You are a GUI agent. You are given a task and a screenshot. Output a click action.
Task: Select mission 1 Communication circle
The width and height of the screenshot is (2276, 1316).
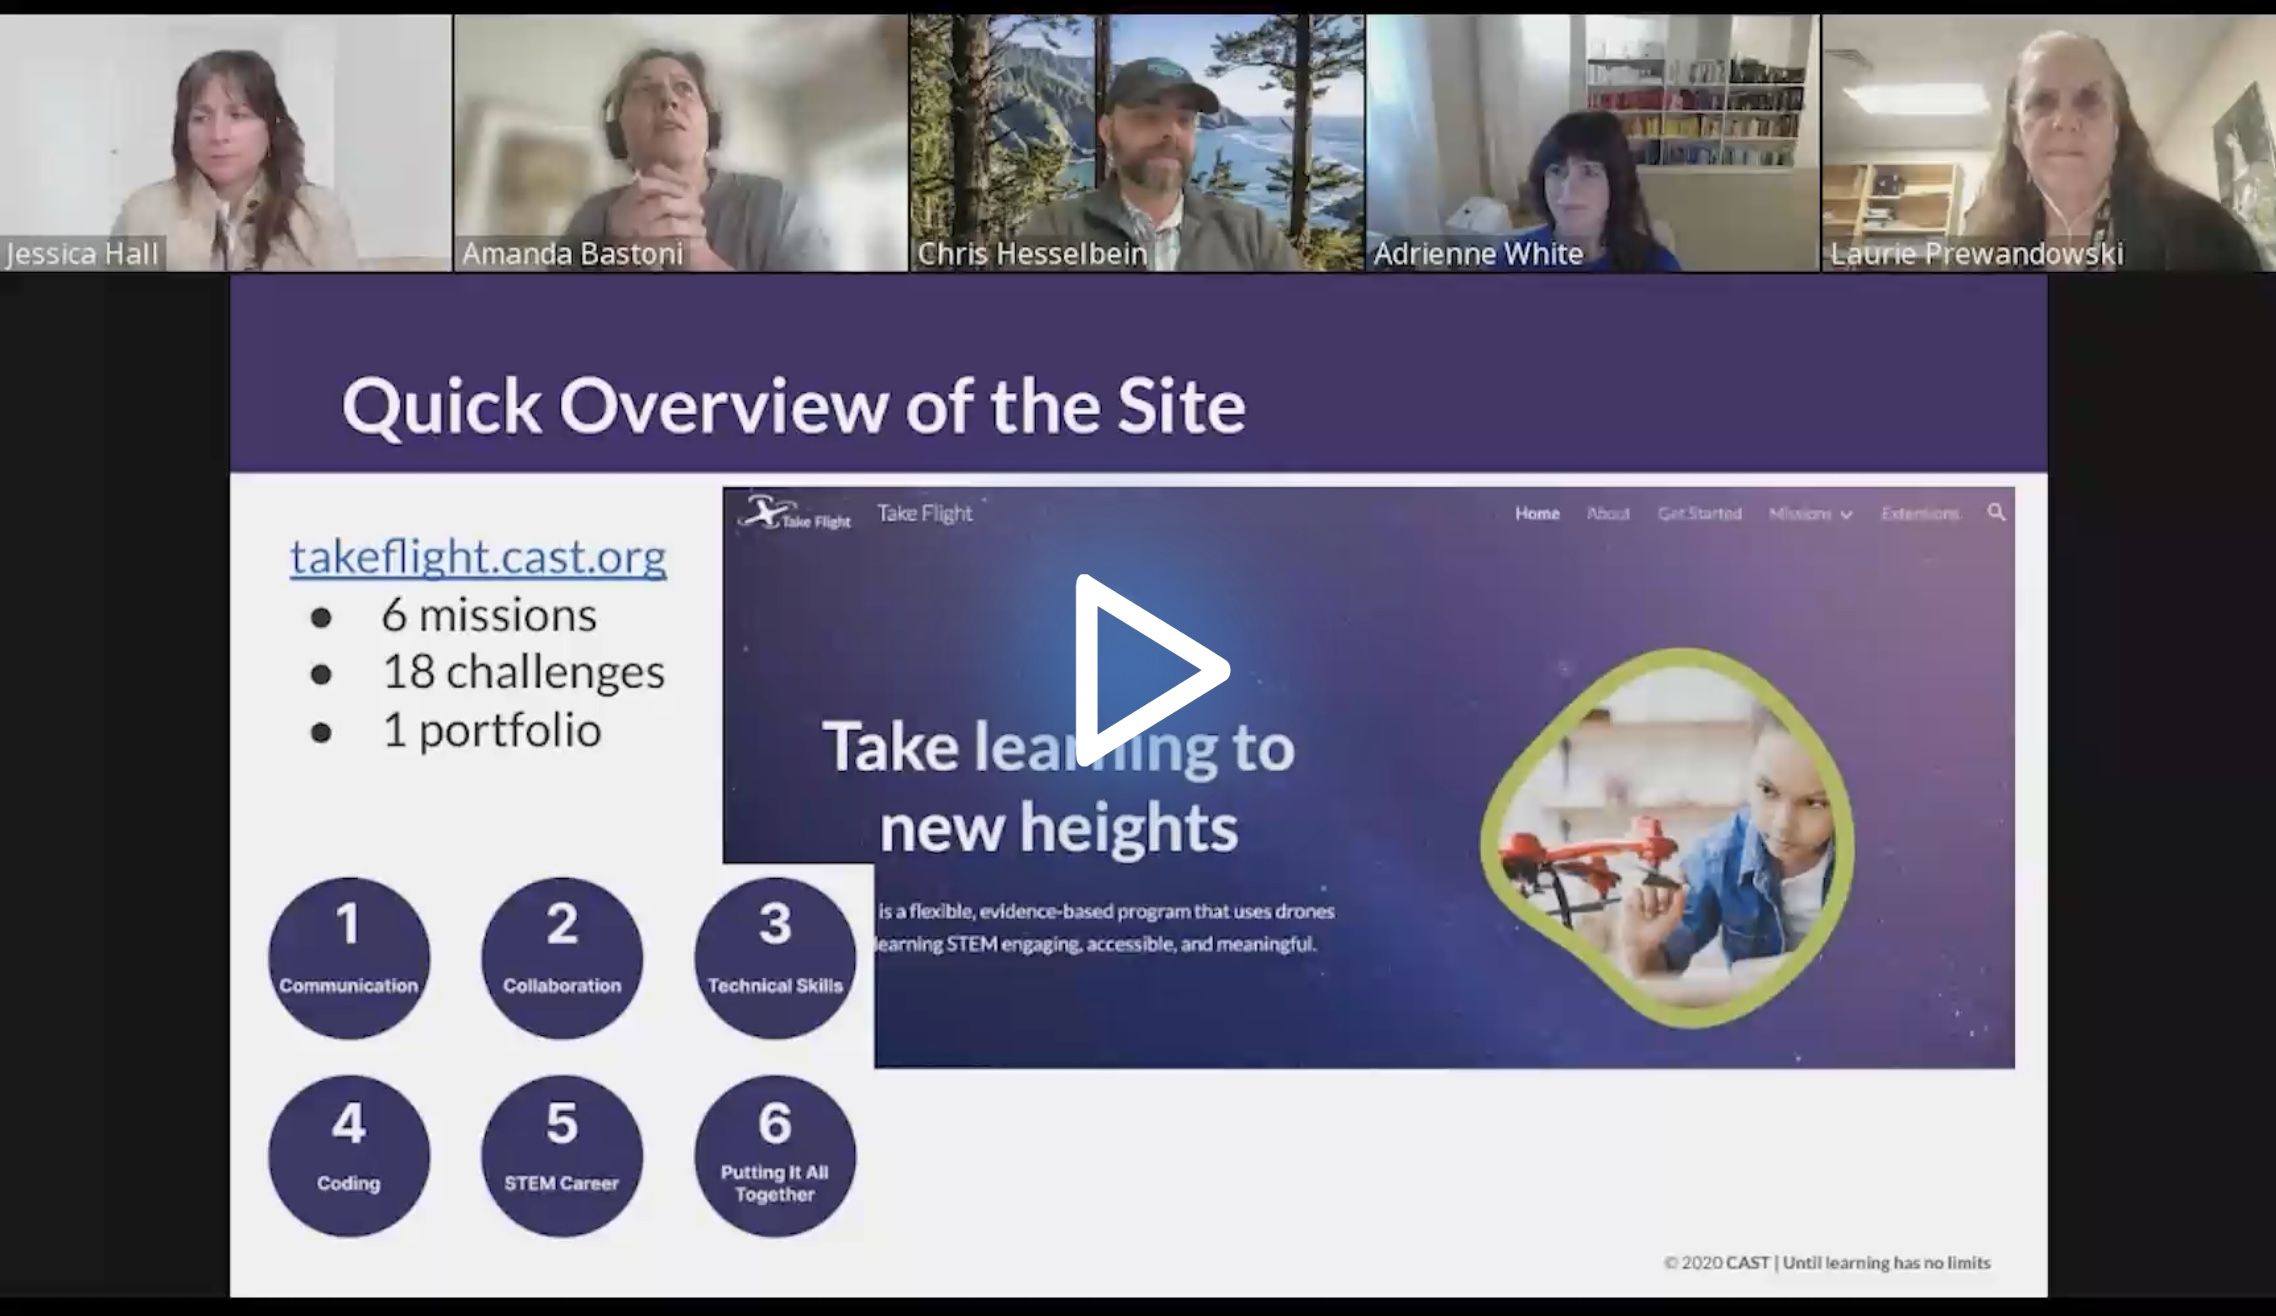(x=349, y=957)
